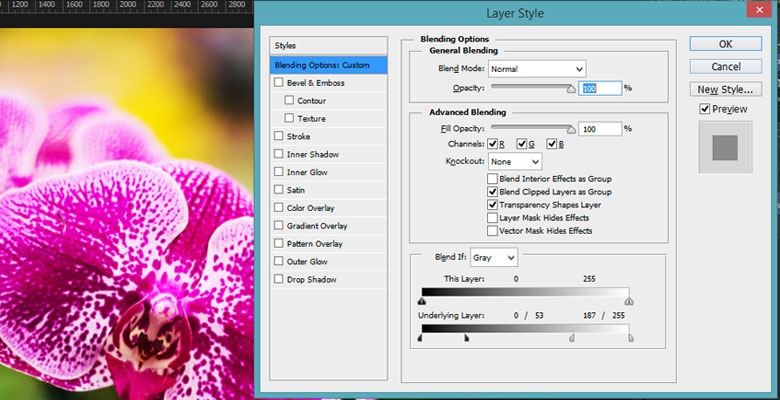
Task: Click the Opacity value input field
Action: click(600, 88)
